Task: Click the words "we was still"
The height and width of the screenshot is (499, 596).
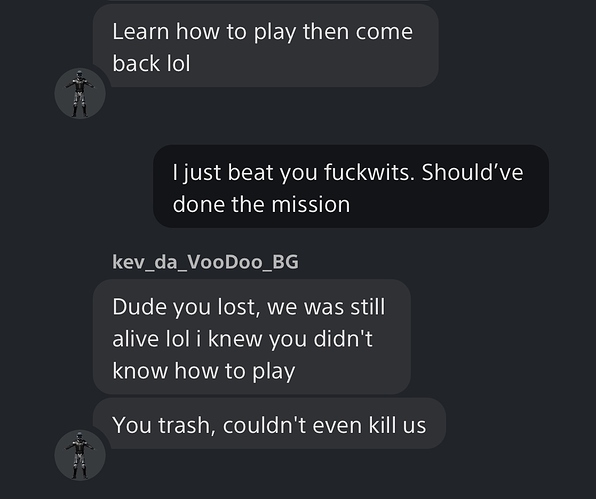Action: coord(326,307)
